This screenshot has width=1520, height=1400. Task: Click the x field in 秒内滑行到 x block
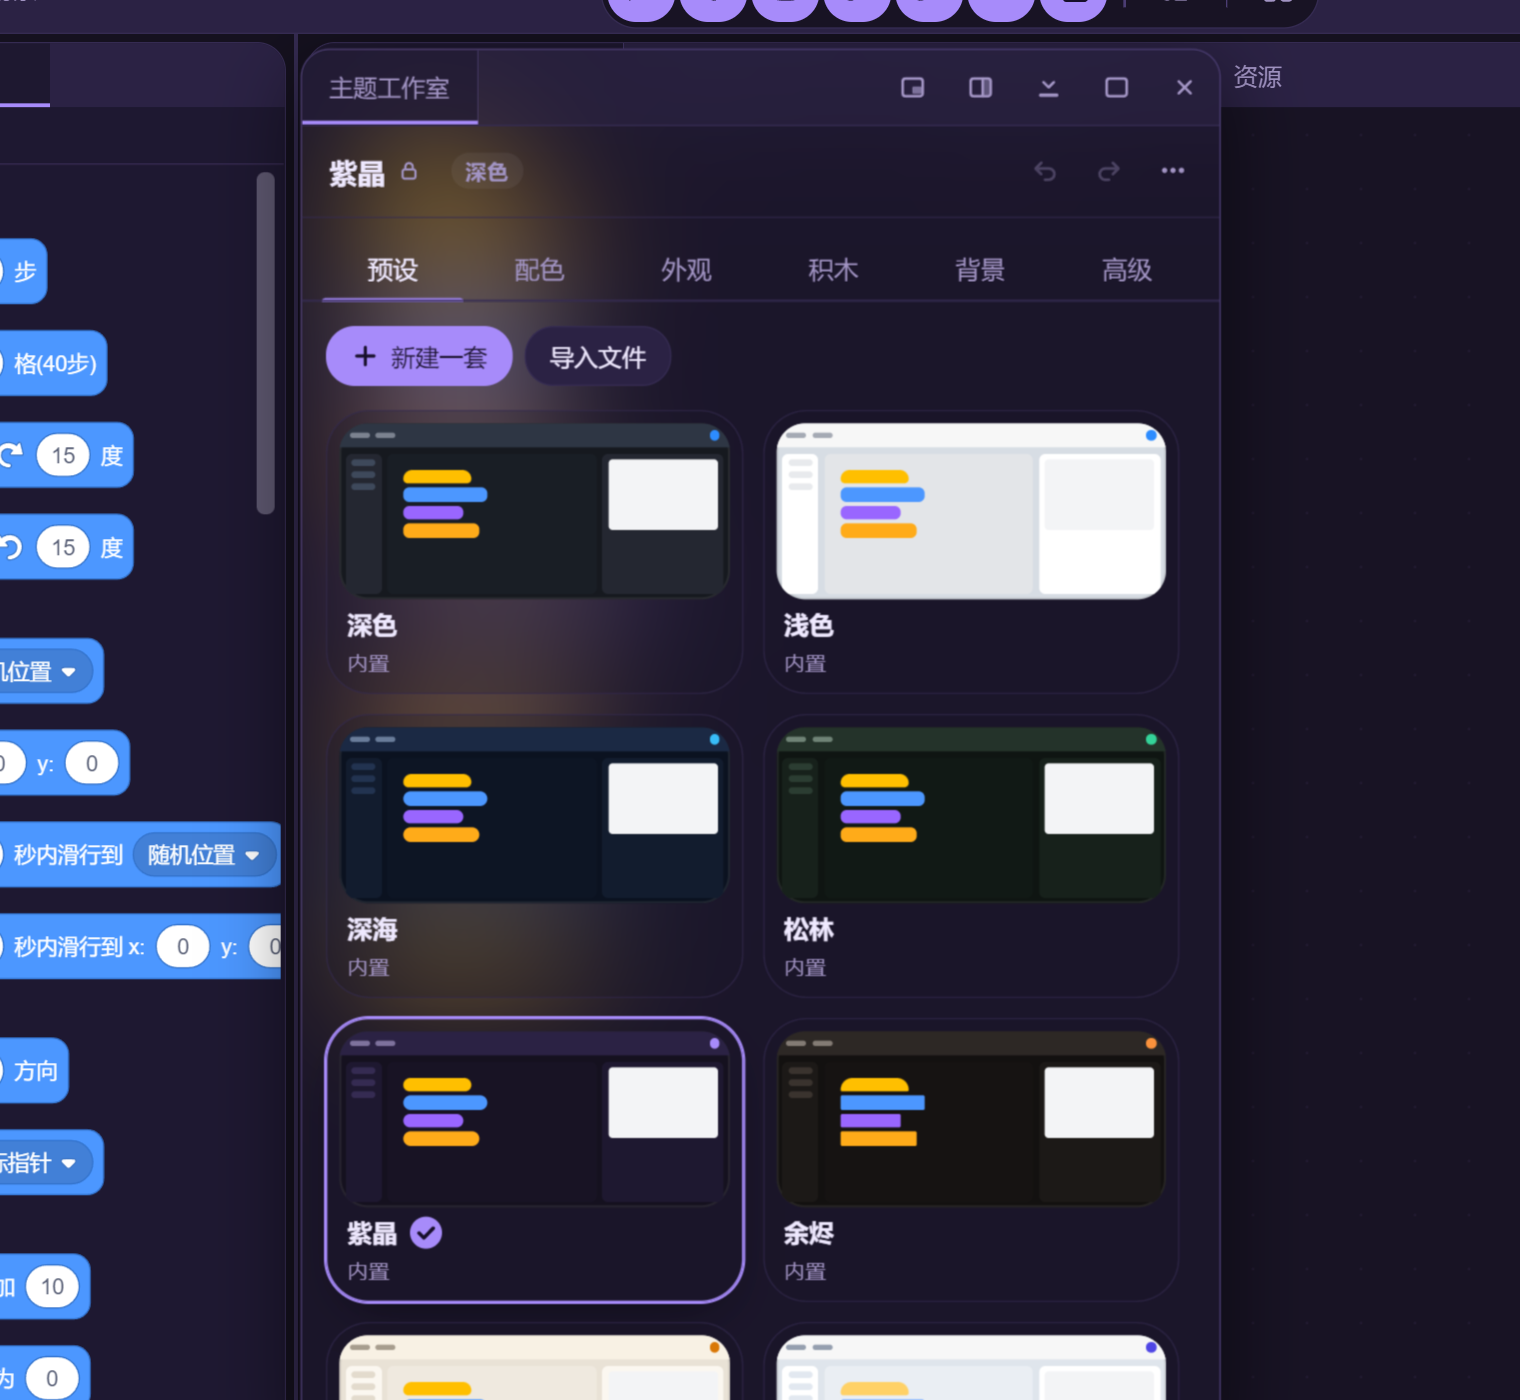click(183, 947)
